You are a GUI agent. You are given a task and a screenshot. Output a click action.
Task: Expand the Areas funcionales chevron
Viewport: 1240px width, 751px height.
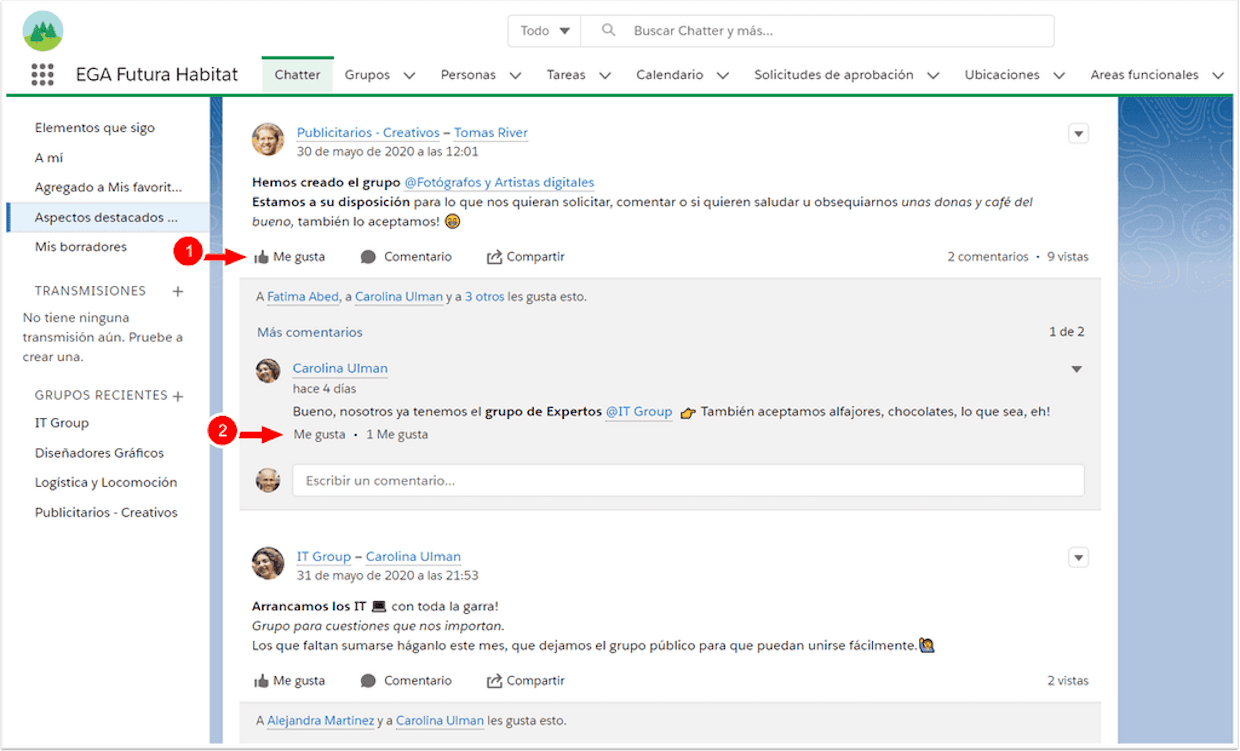coord(1218,75)
